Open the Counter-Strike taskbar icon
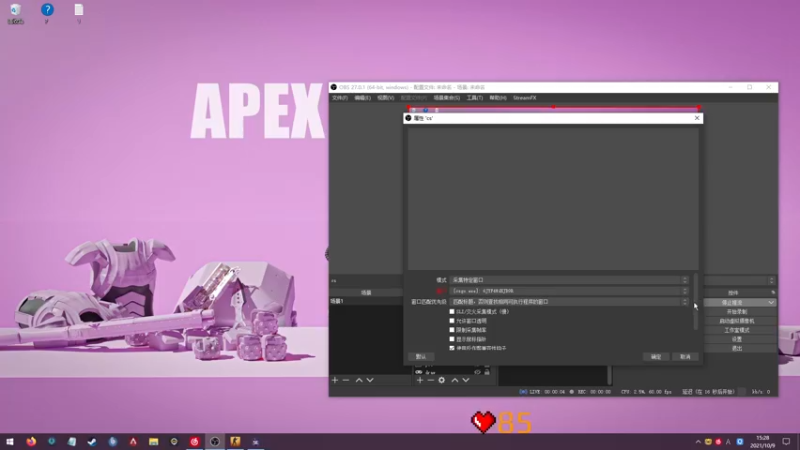 [235, 442]
